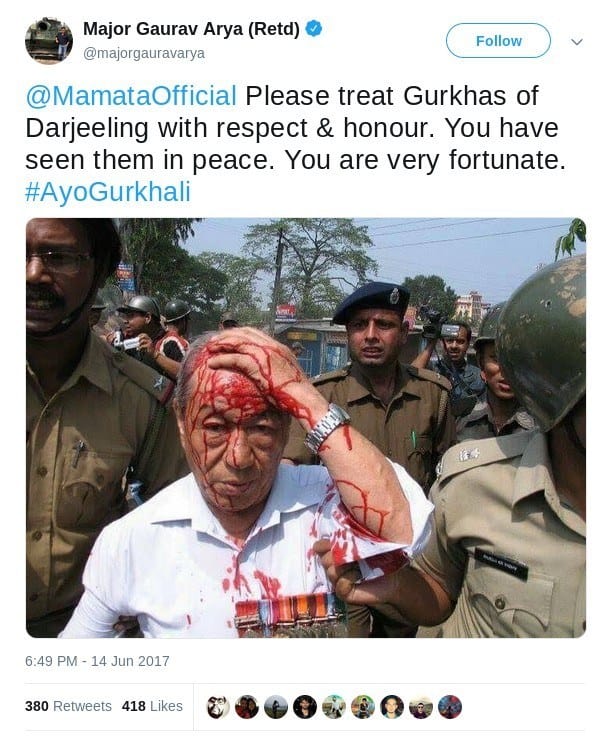Click the blue verified badge icon
The image size is (607, 739).
[x=314, y=29]
